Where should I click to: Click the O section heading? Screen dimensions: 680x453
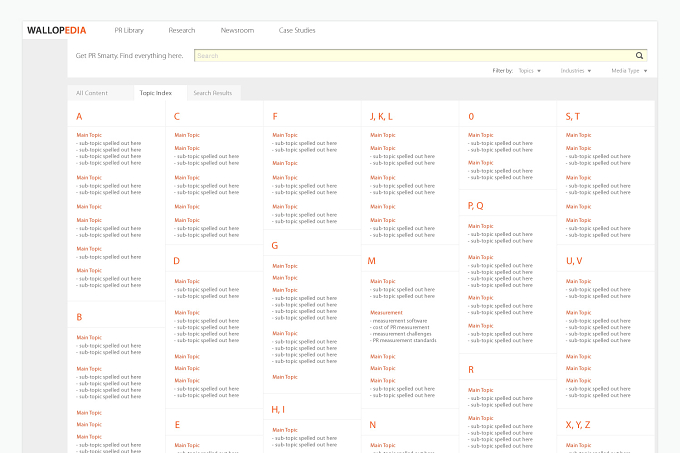pyautogui.click(x=471, y=116)
